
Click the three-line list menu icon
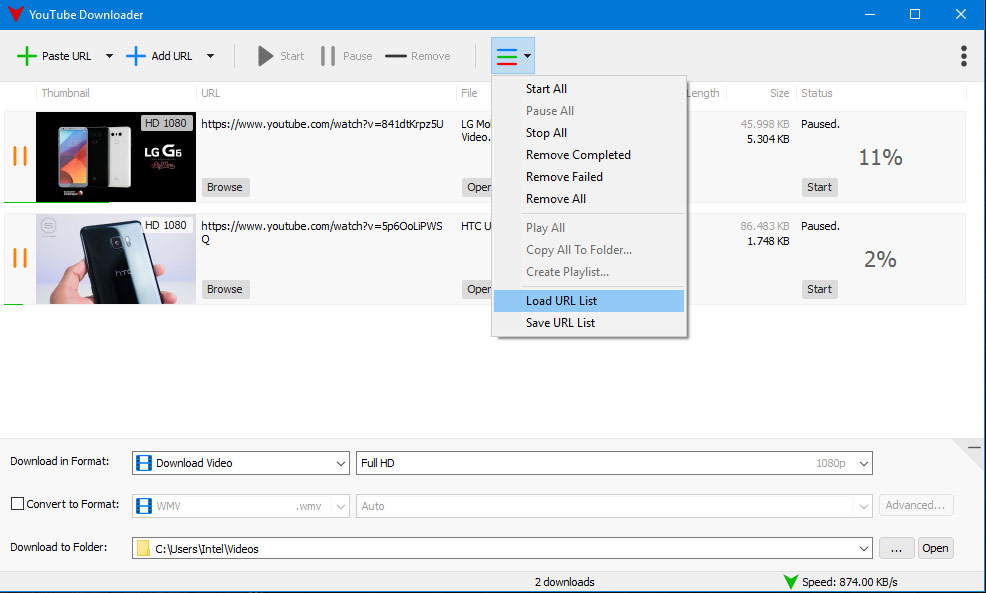click(x=507, y=56)
